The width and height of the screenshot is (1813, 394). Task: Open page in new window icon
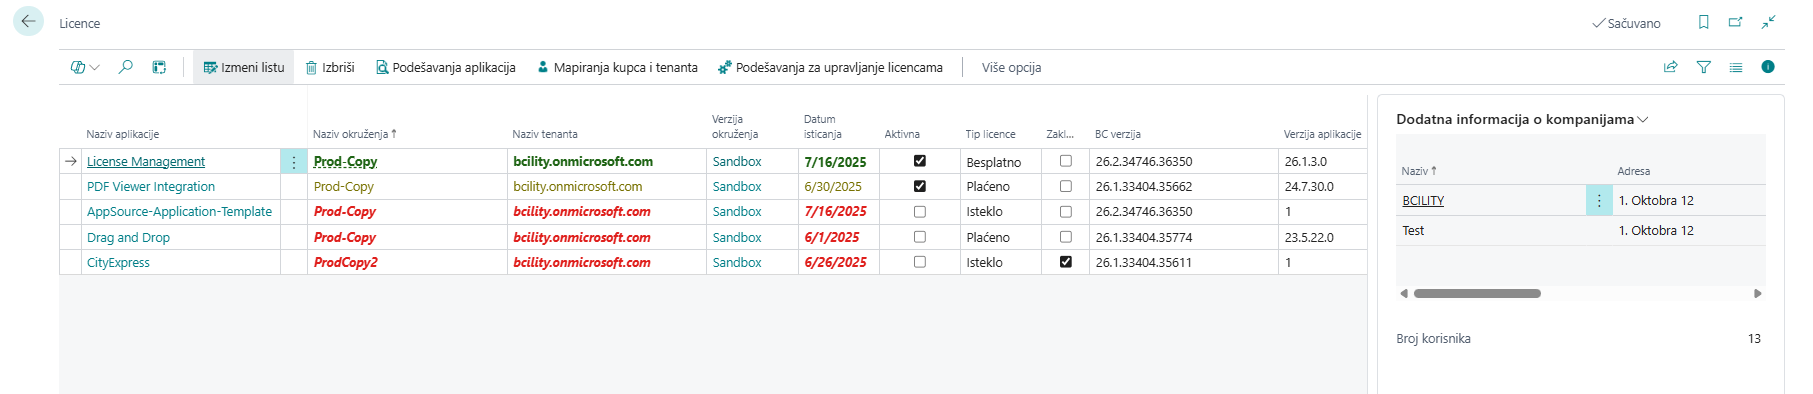click(1736, 22)
